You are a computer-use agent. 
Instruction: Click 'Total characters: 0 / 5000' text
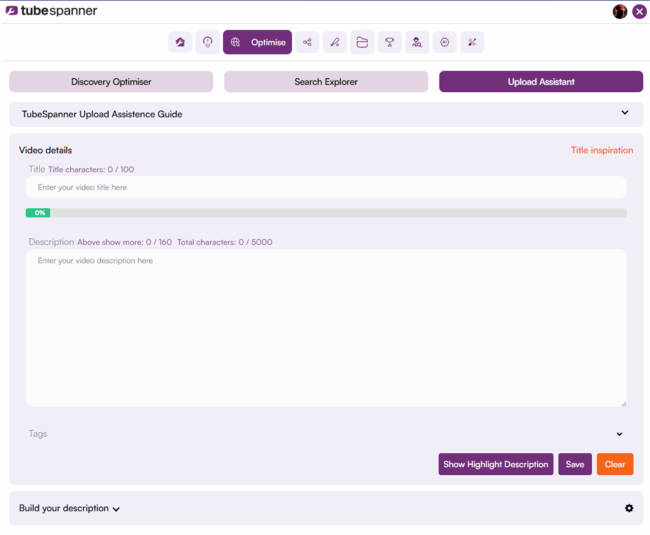coord(225,242)
